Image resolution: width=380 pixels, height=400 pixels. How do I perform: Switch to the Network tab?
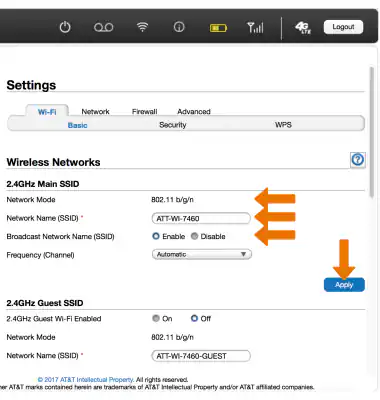coord(95,112)
